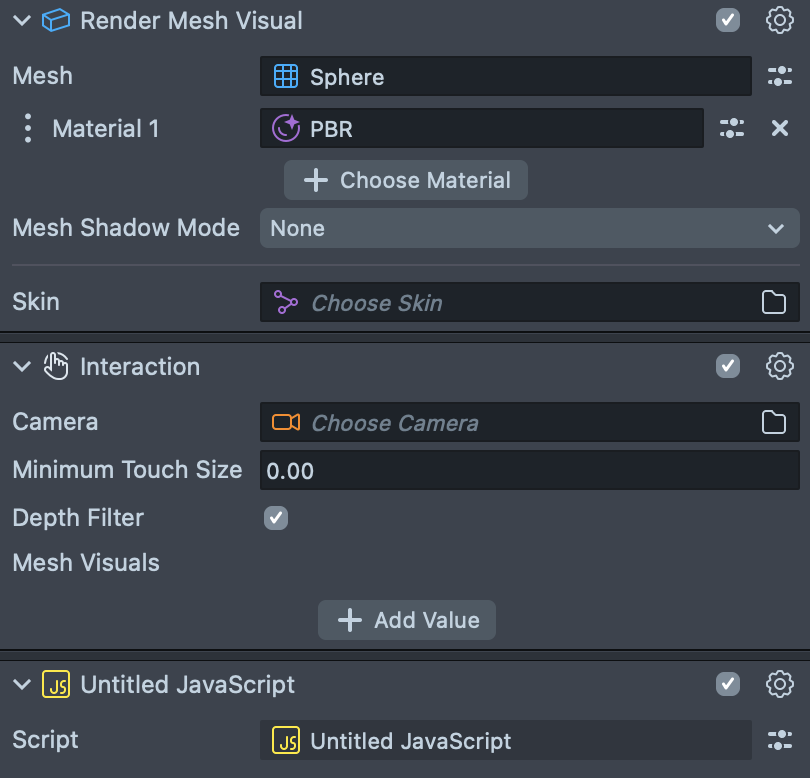Disable the Render Mesh Visual component checkbox
Image resolution: width=810 pixels, height=778 pixels.
pos(728,20)
